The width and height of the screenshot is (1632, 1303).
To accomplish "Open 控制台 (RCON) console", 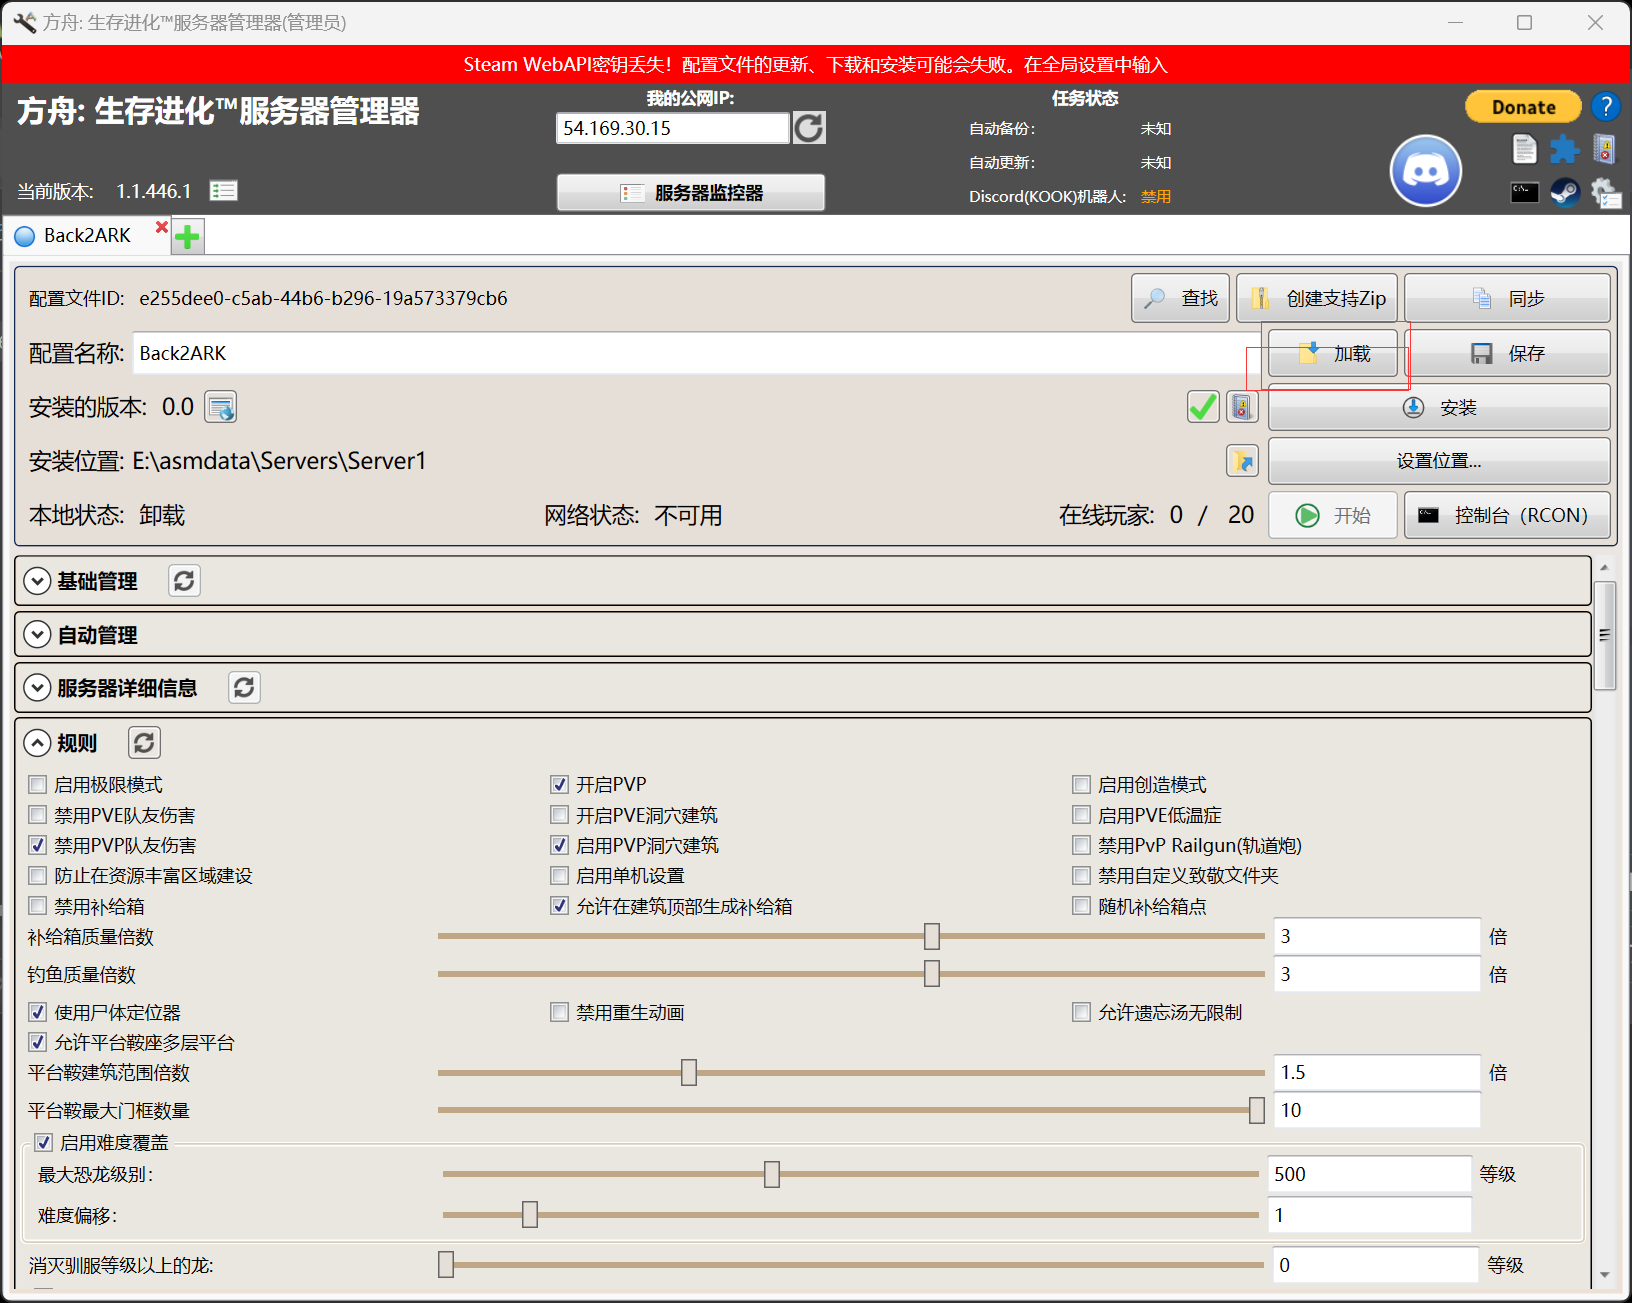I will tap(1507, 515).
